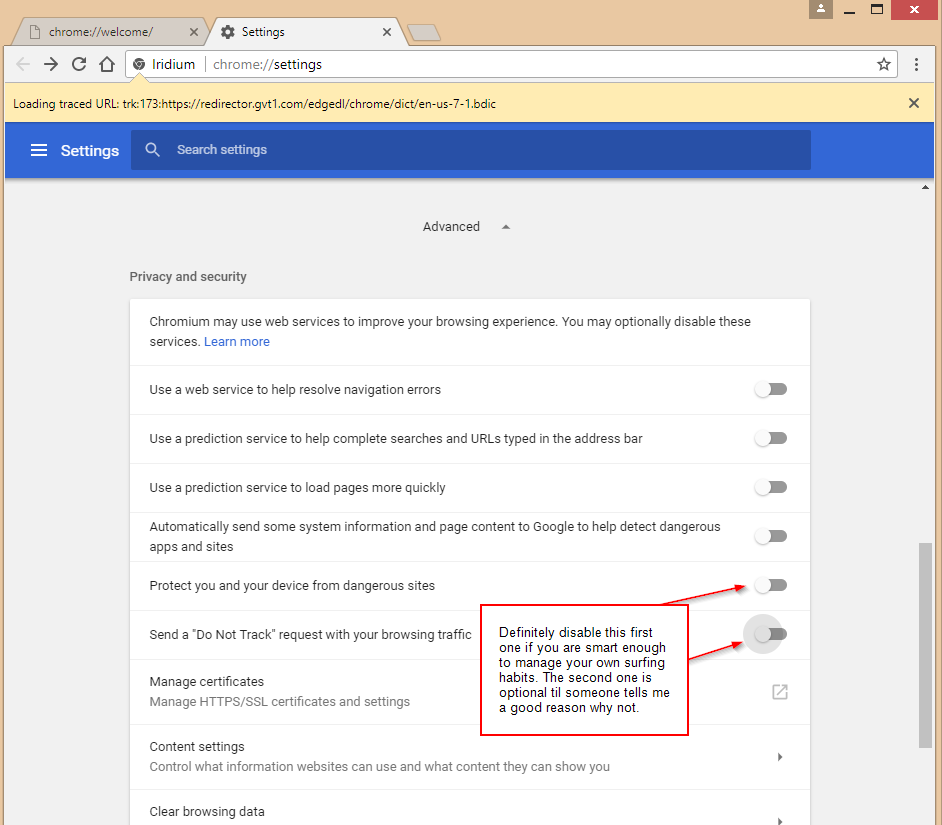
Task: Close the Settings tab
Action: [x=387, y=32]
